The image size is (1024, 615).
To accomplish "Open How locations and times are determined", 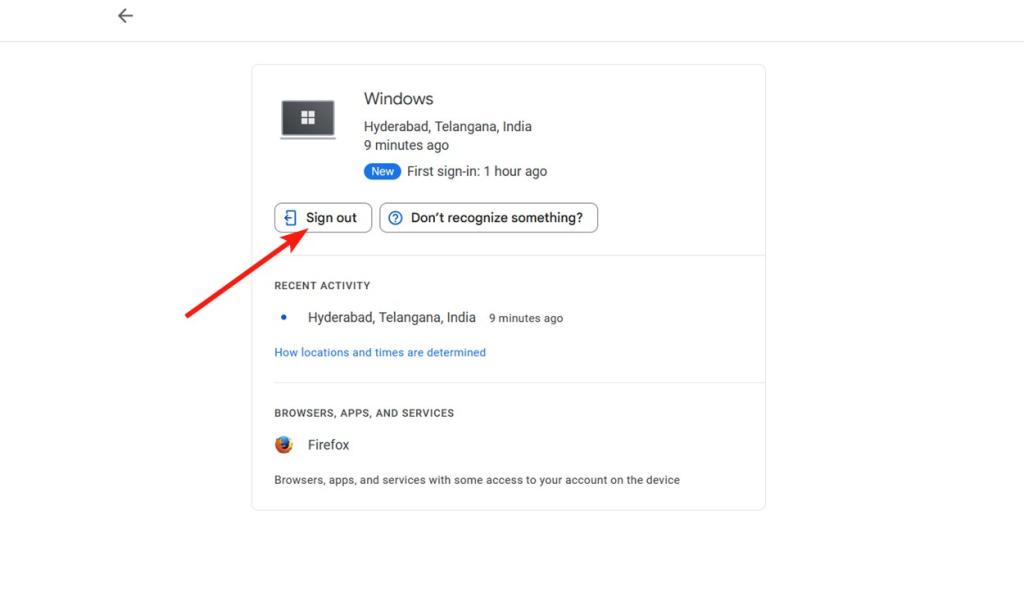I will (380, 352).
